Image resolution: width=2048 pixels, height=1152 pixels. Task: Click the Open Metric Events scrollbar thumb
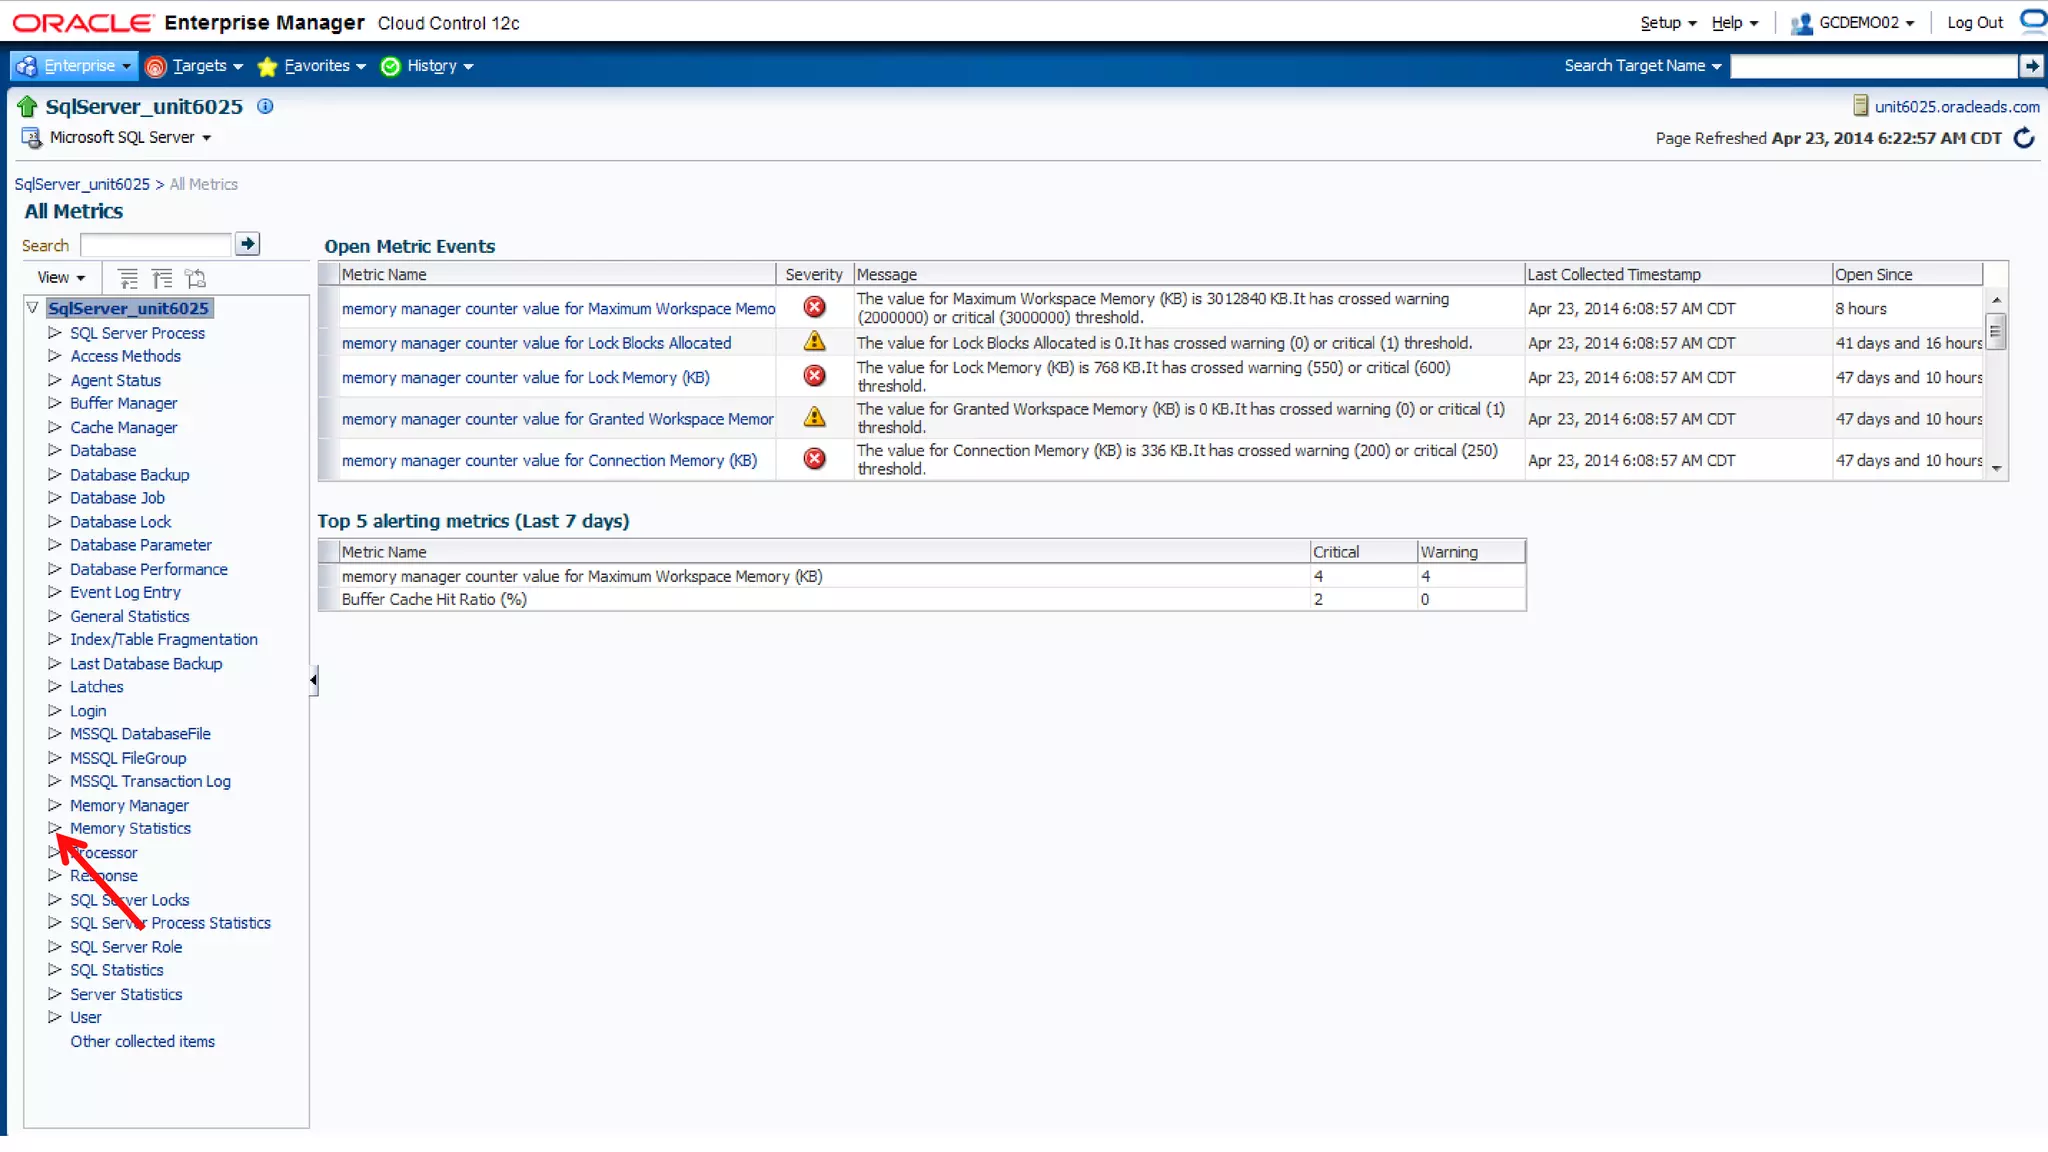(x=1996, y=331)
